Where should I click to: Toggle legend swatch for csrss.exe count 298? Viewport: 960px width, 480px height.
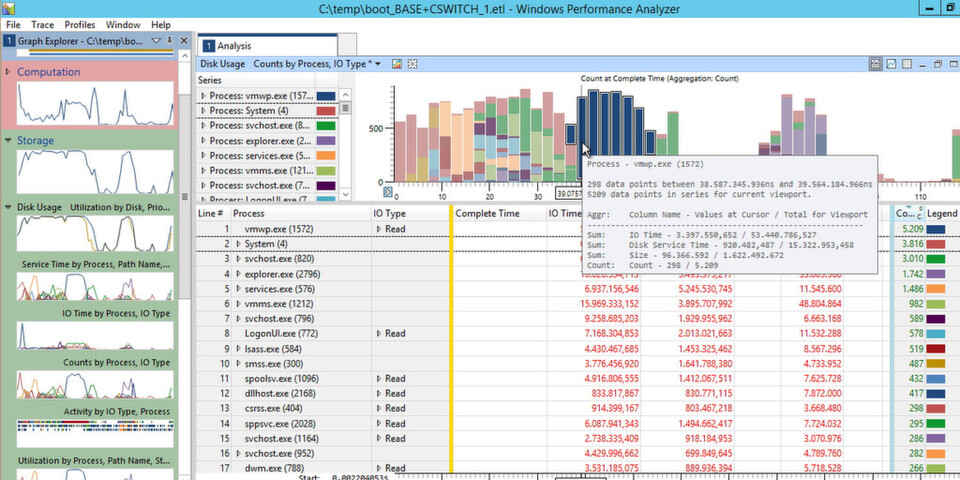936,408
